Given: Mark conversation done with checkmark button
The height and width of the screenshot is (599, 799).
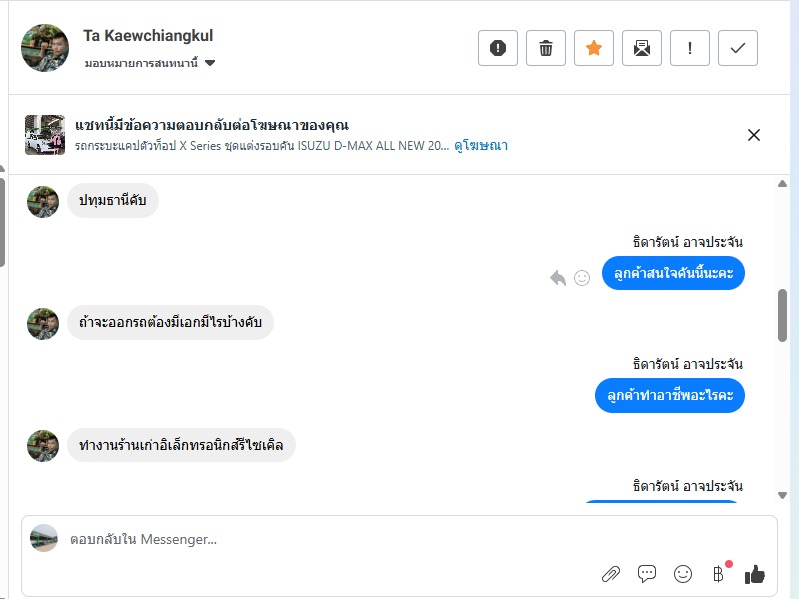Looking at the screenshot, I should (x=738, y=48).
